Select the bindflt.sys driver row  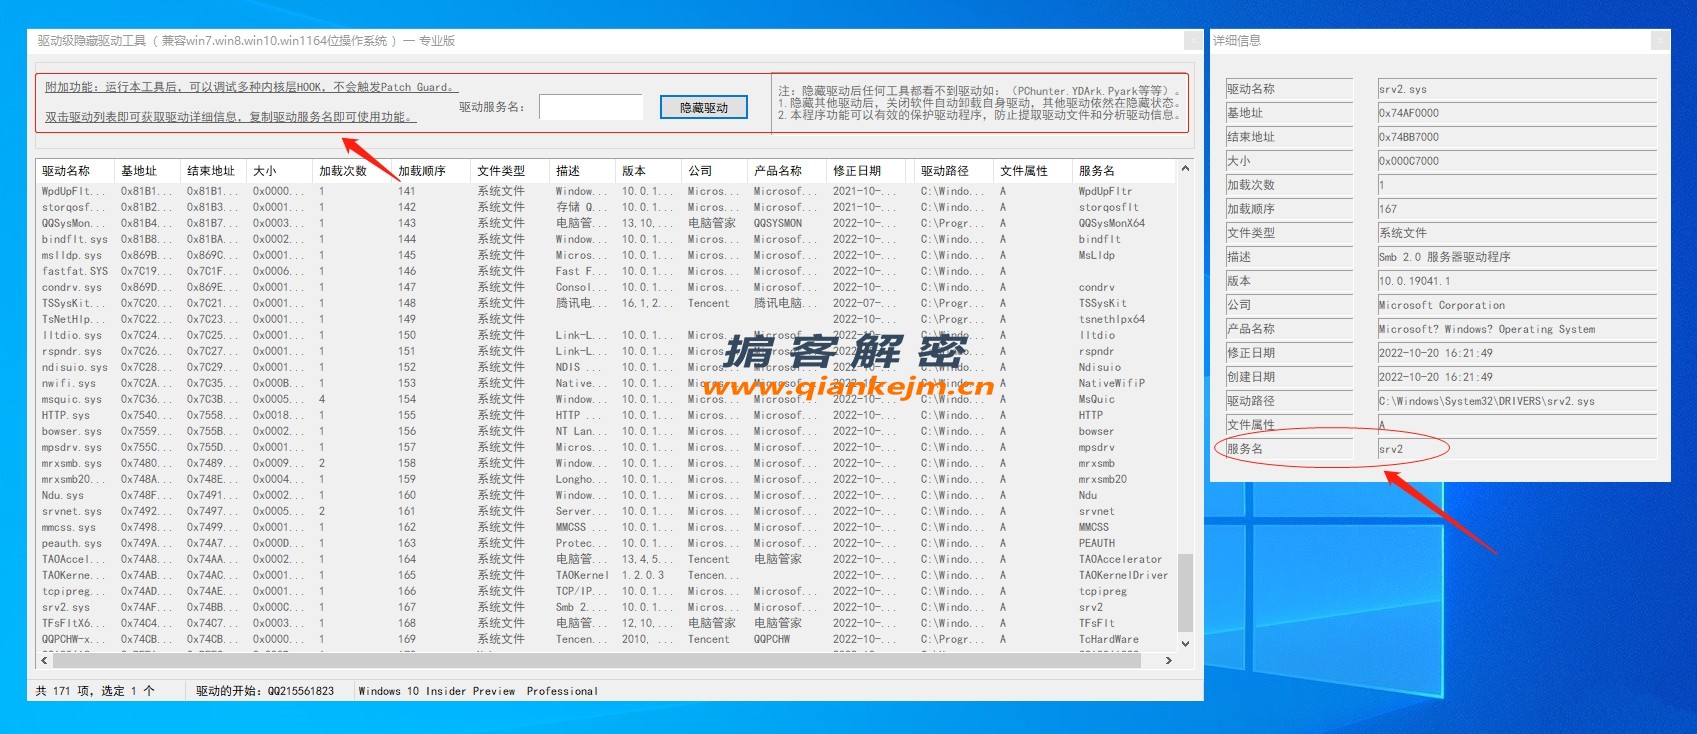tap(607, 239)
